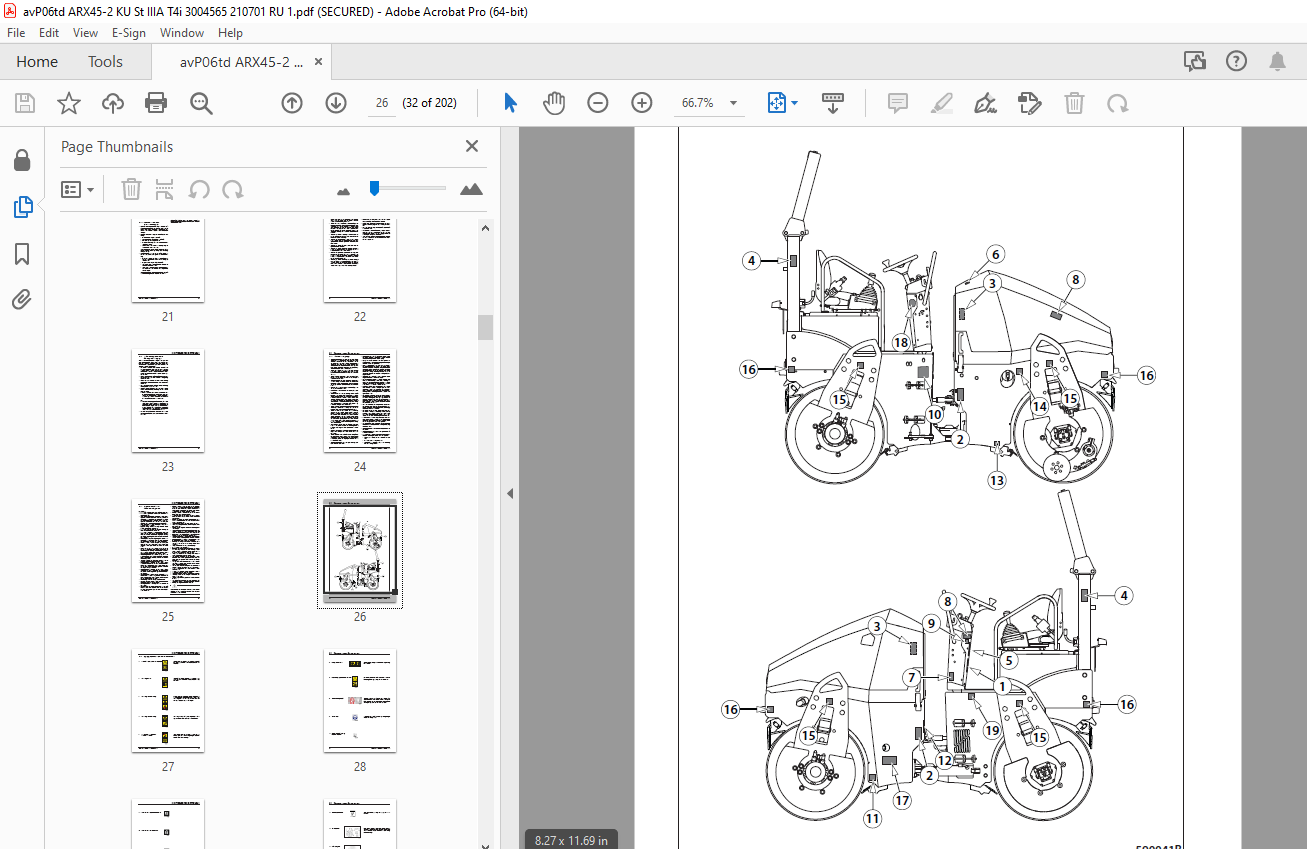Click the thumbnails panel scroll up arrow
Image resolution: width=1307 pixels, height=849 pixels.
[486, 227]
